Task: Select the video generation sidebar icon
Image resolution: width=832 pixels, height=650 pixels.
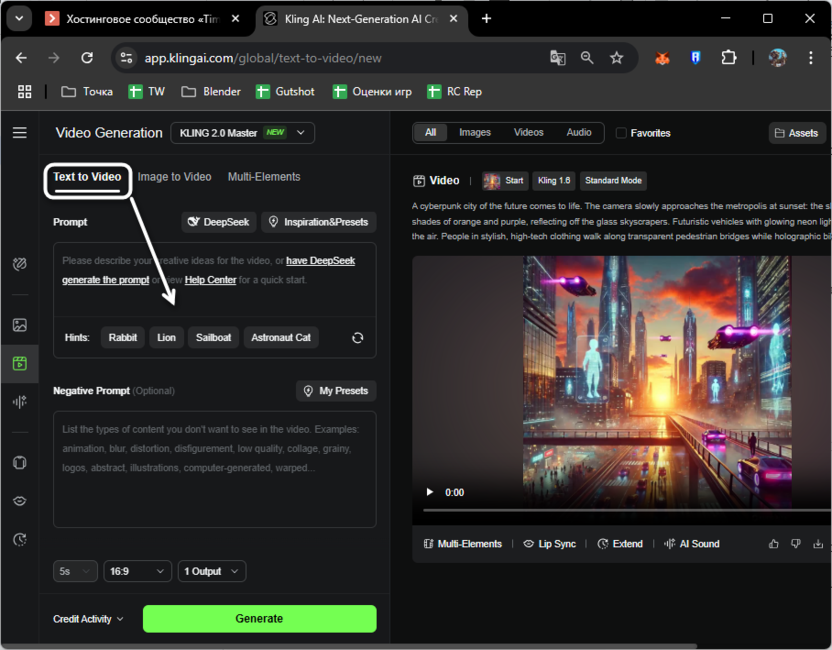Action: click(19, 363)
